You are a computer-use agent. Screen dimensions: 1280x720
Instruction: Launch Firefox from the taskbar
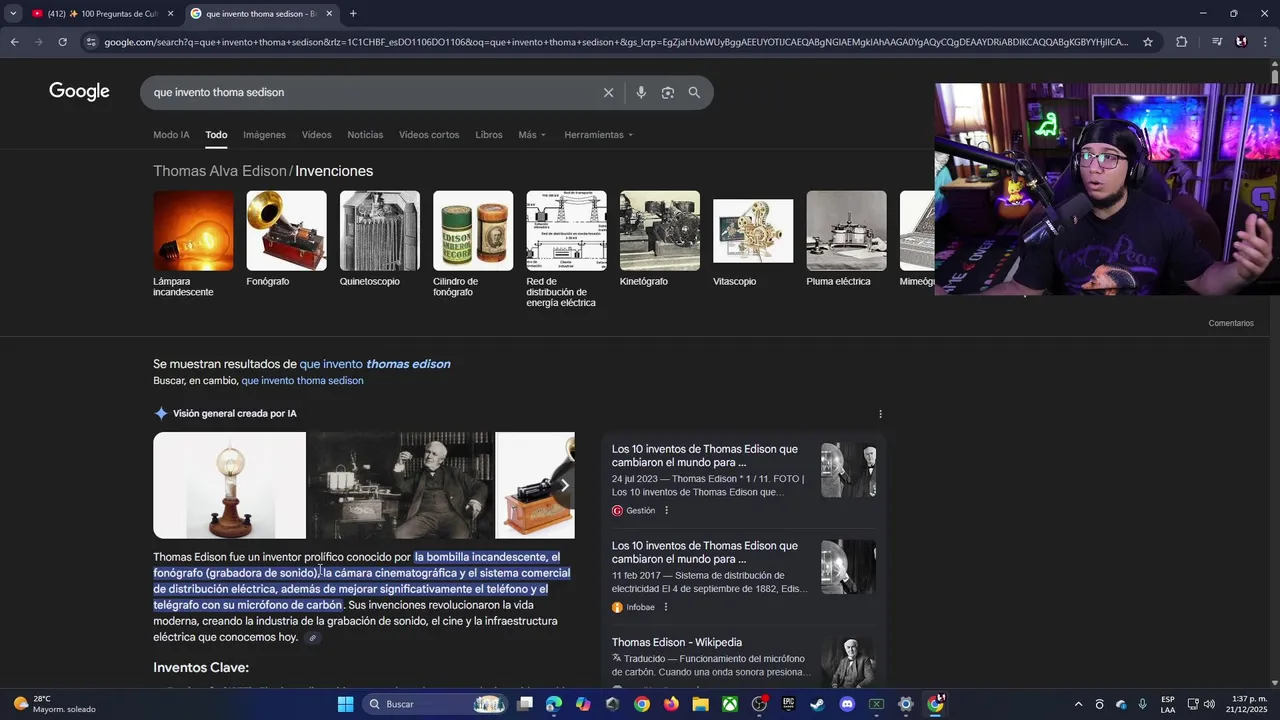(x=671, y=704)
